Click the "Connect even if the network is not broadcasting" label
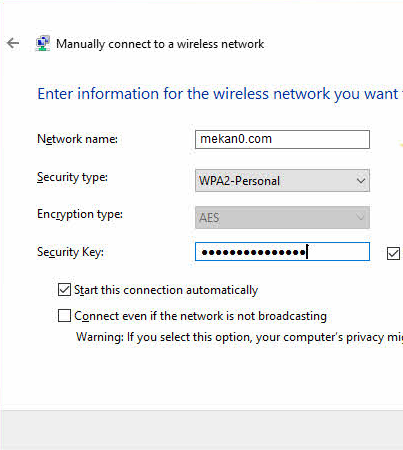Viewport: 403px width, 450px height. pyautogui.click(x=201, y=316)
